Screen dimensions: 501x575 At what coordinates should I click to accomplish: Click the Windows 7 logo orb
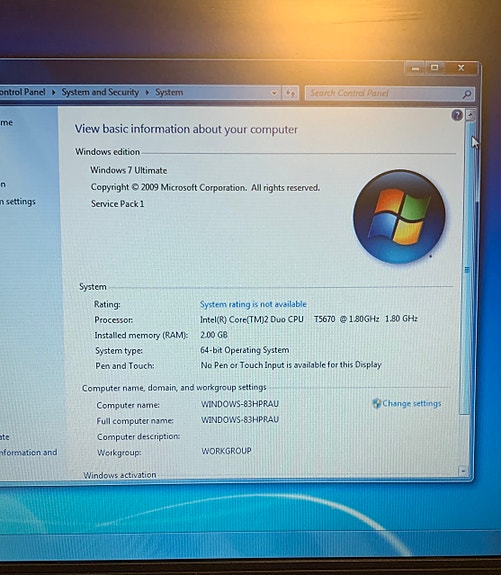point(399,216)
